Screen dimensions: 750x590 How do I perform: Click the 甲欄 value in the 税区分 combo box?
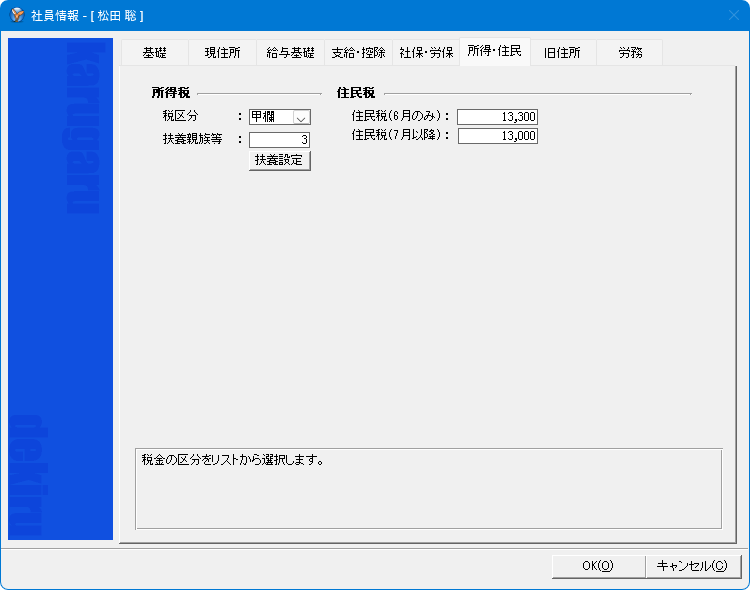point(271,117)
